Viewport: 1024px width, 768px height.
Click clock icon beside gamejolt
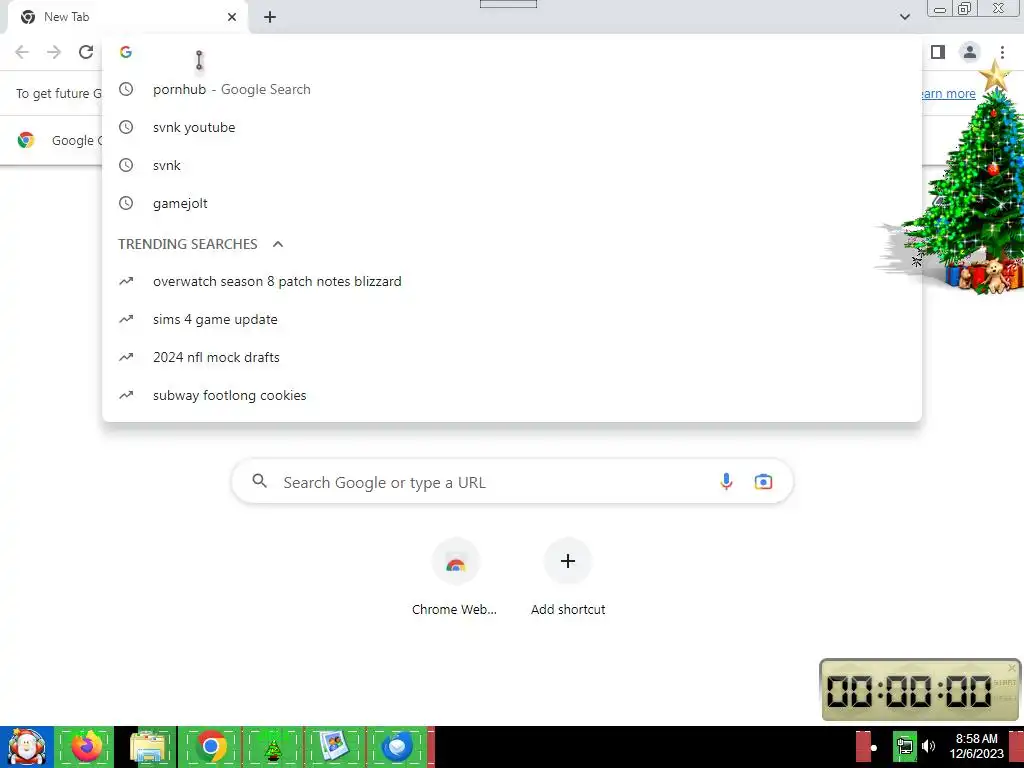coord(126,203)
